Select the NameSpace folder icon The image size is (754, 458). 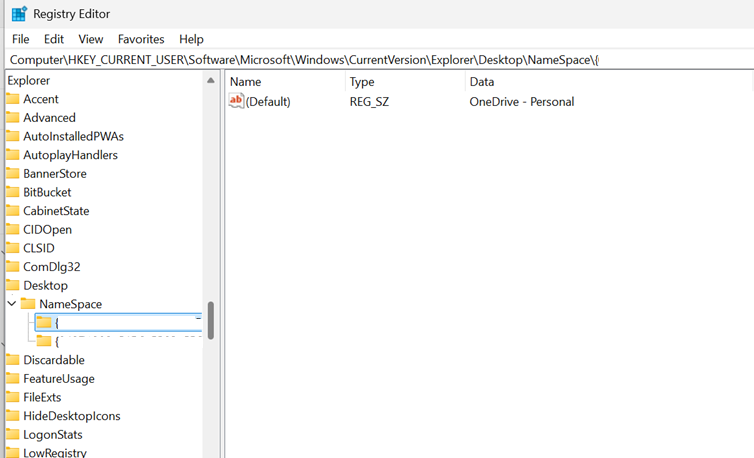tap(28, 304)
